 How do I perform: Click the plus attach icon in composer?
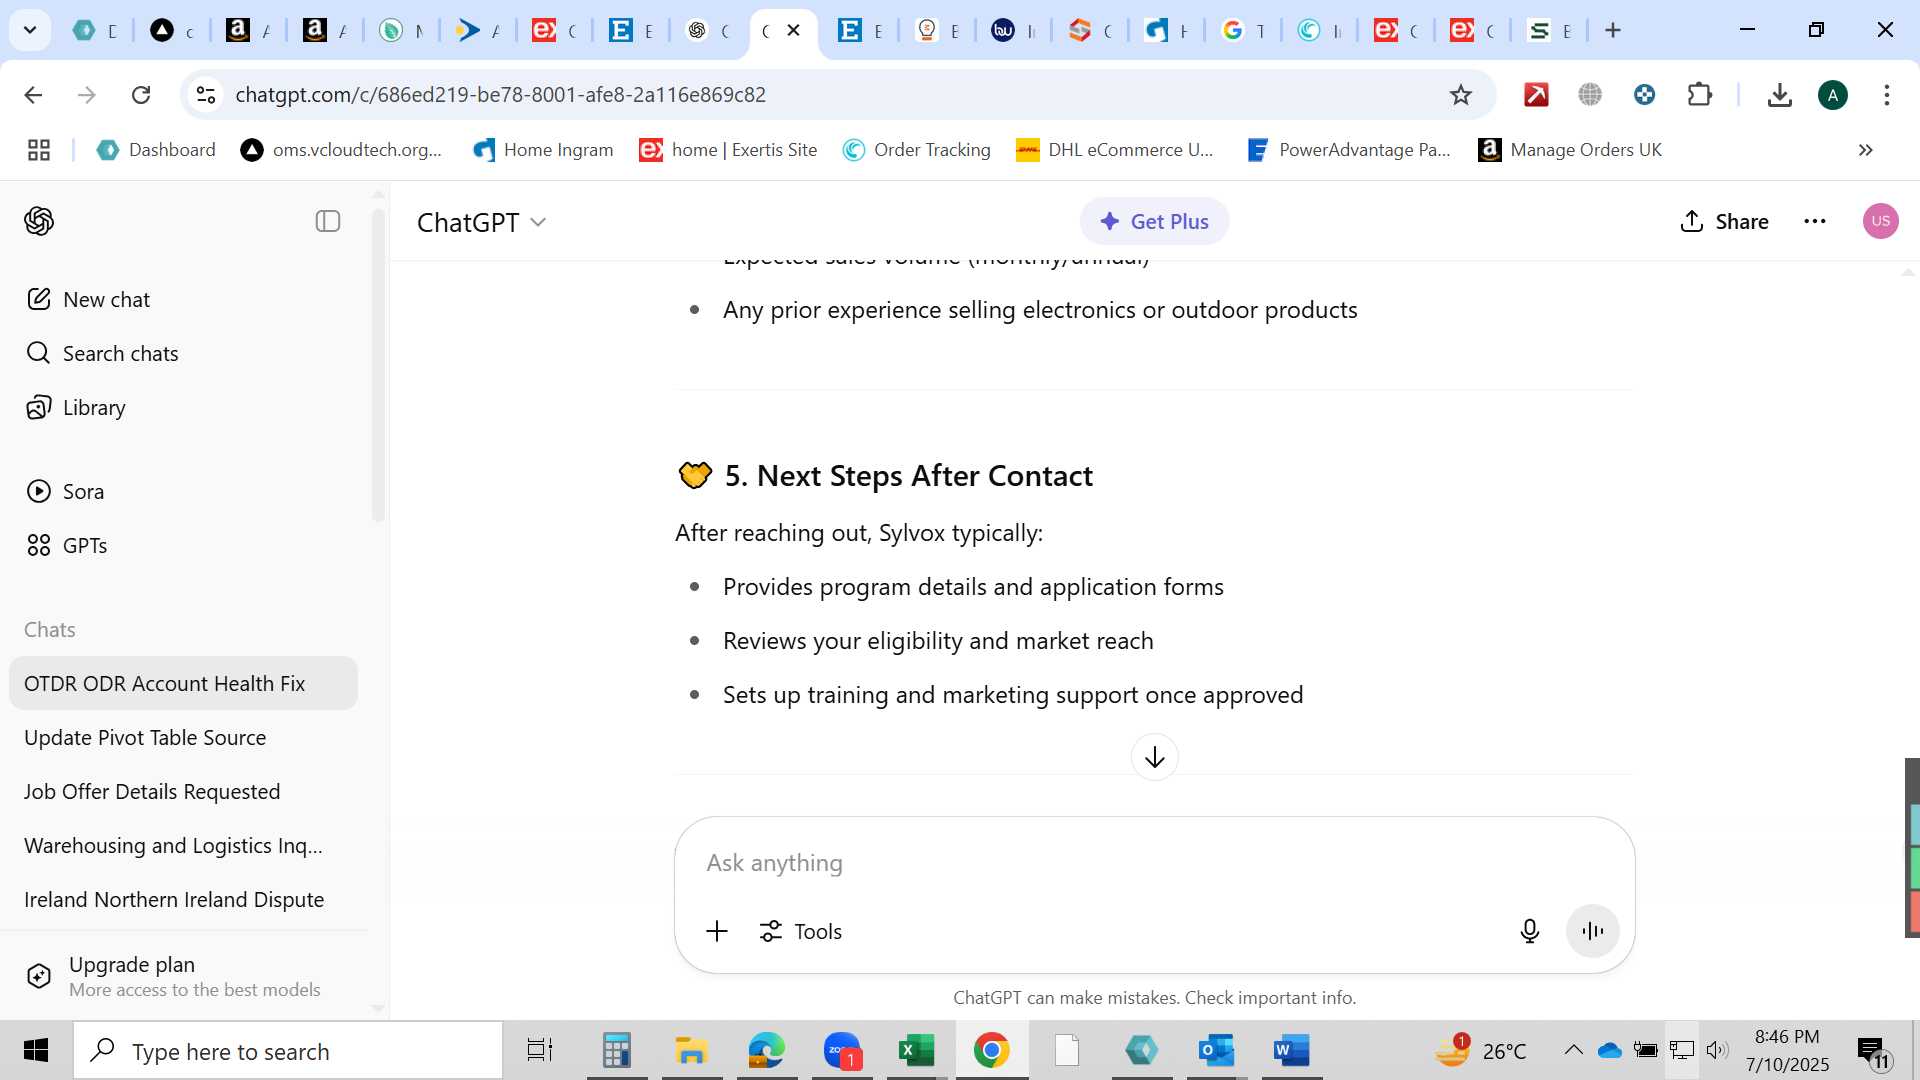coord(717,931)
